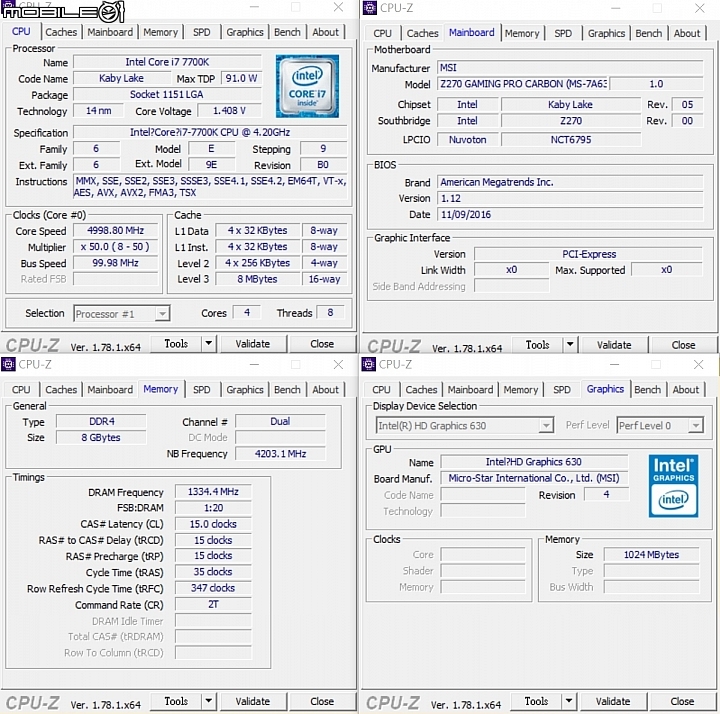Expand the Intel(R) HD Graphics 630 device dropdown

546,426
